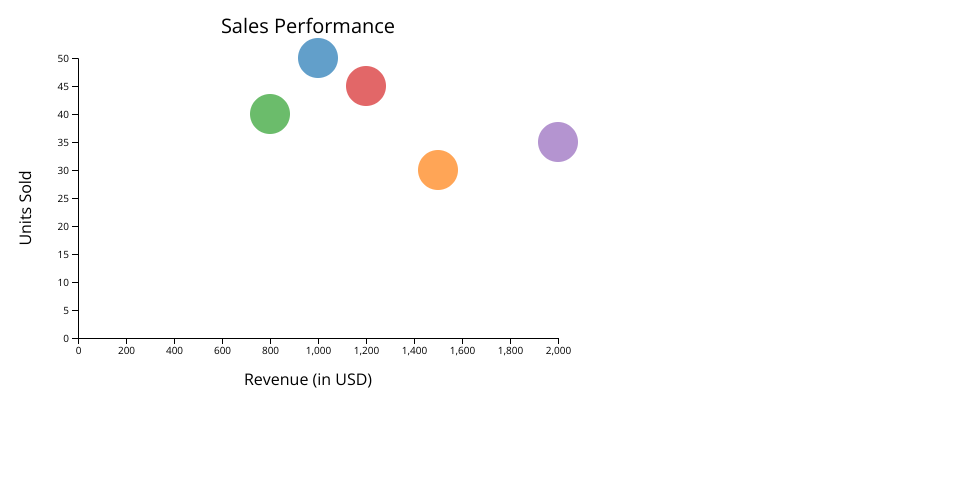Click the Revenue (in USD) axis title
This screenshot has height=500, width=960.
pyautogui.click(x=308, y=380)
